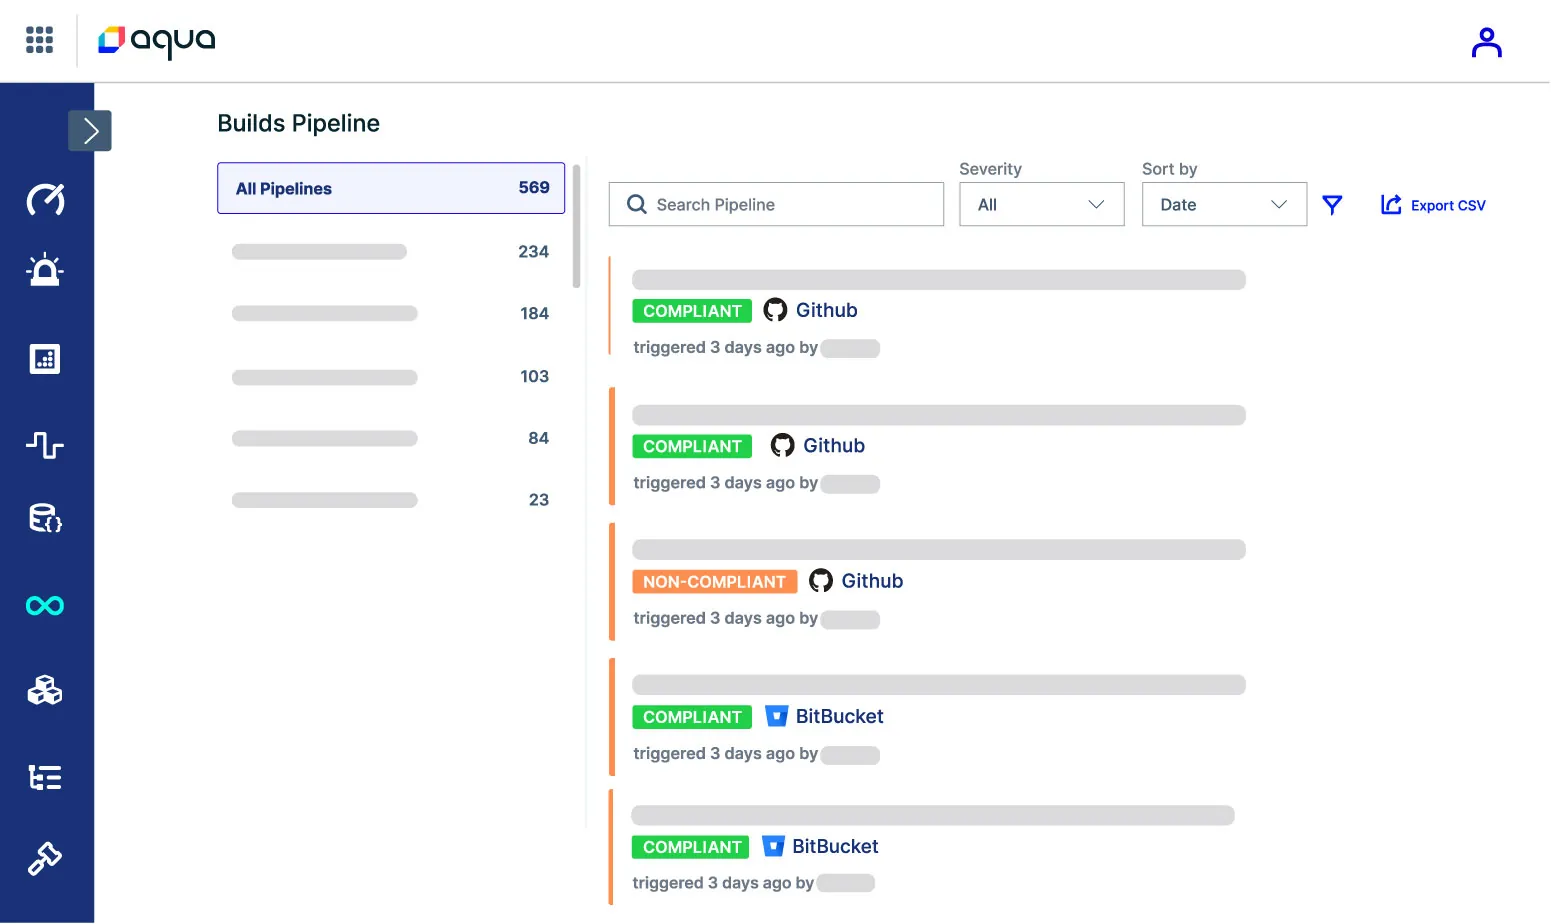The image size is (1551, 924).
Task: Open the database code icon in sidebar
Action: pos(45,518)
